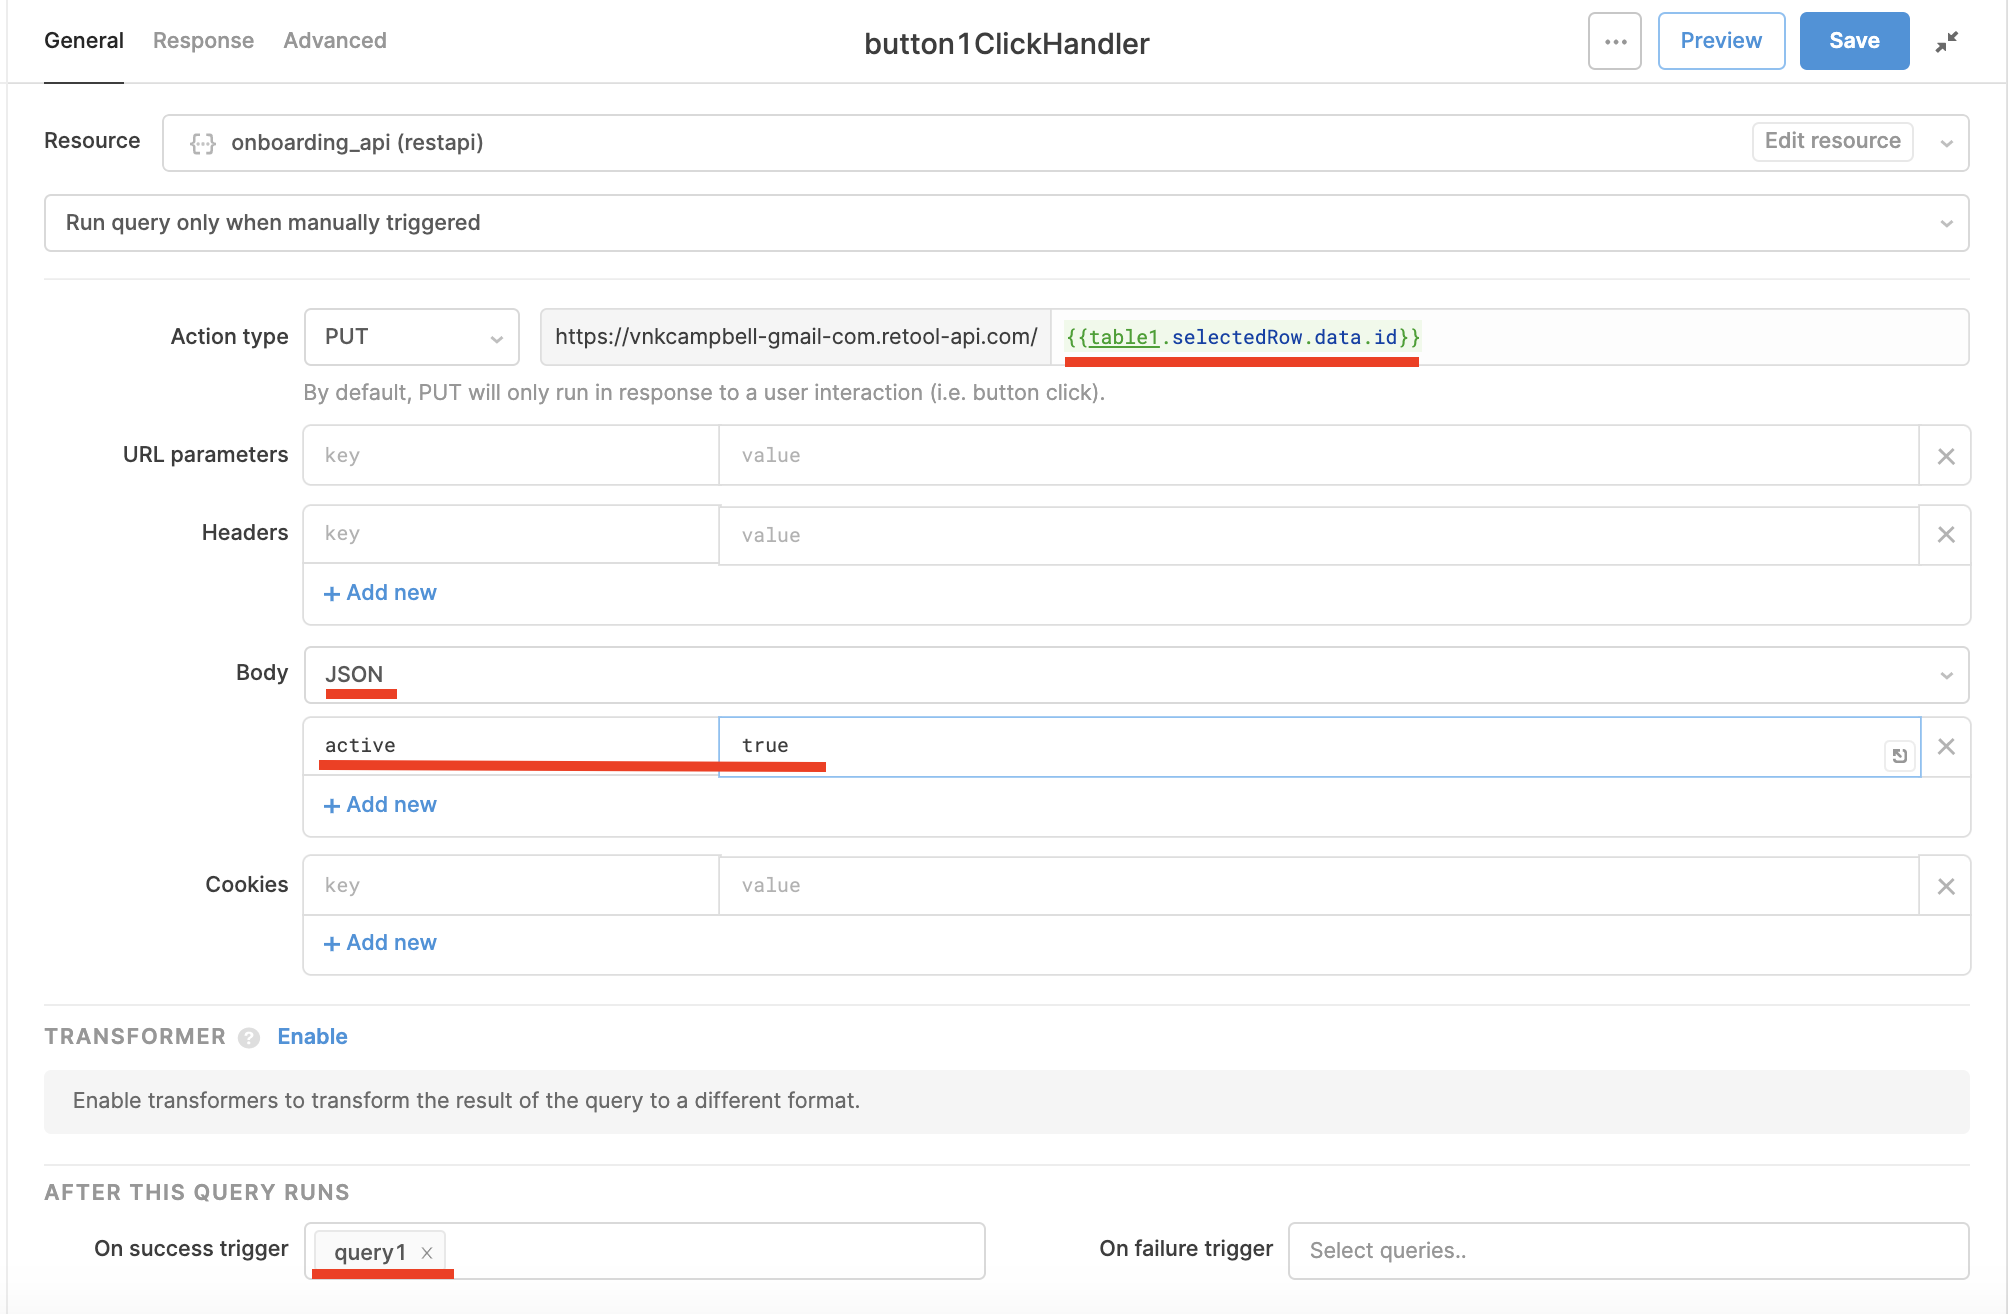
Task: Open the On success trigger selector
Action: click(644, 1250)
